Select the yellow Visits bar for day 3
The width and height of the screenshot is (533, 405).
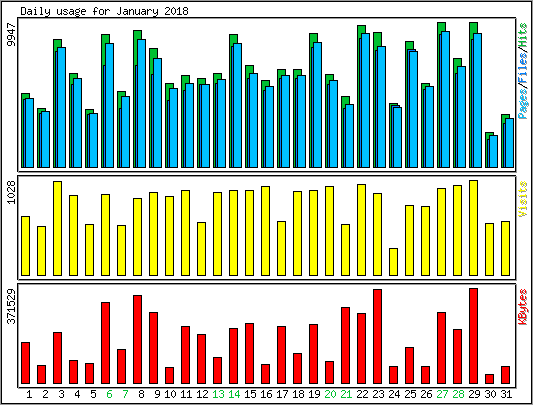57,229
